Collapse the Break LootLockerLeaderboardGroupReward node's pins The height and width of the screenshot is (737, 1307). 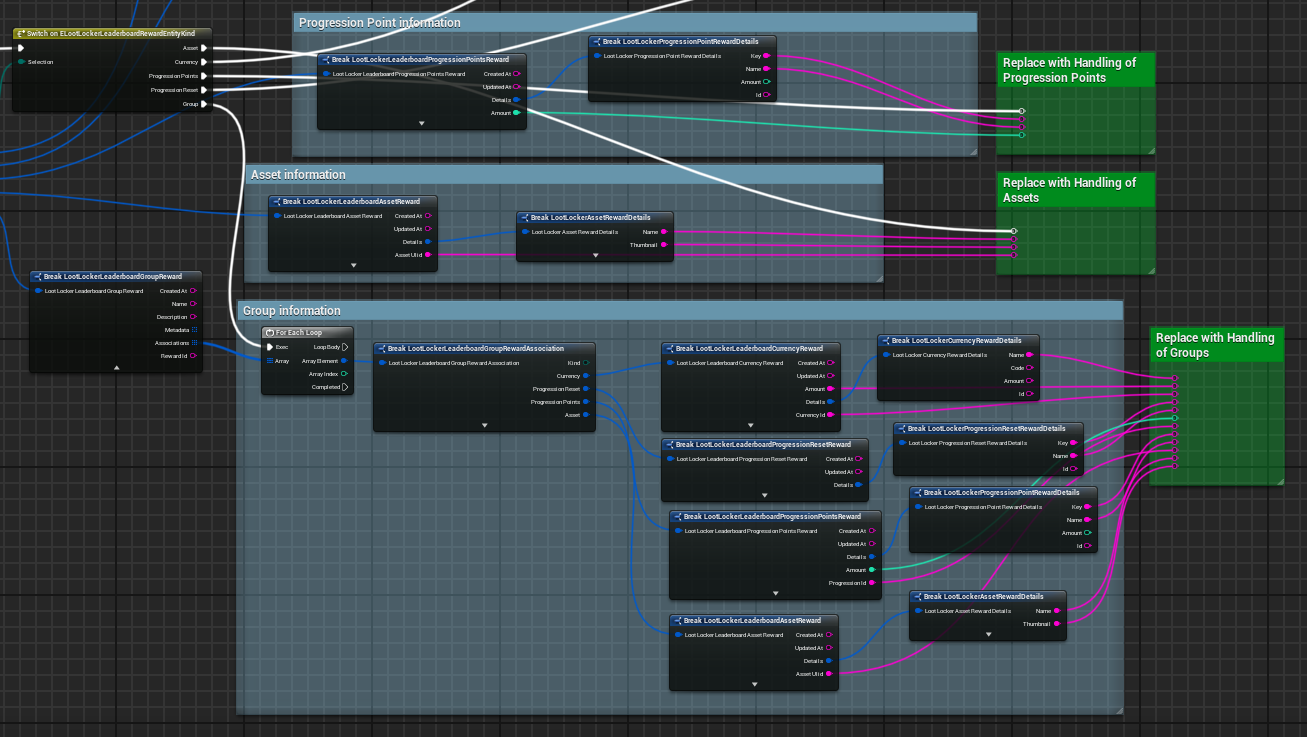(x=116, y=367)
